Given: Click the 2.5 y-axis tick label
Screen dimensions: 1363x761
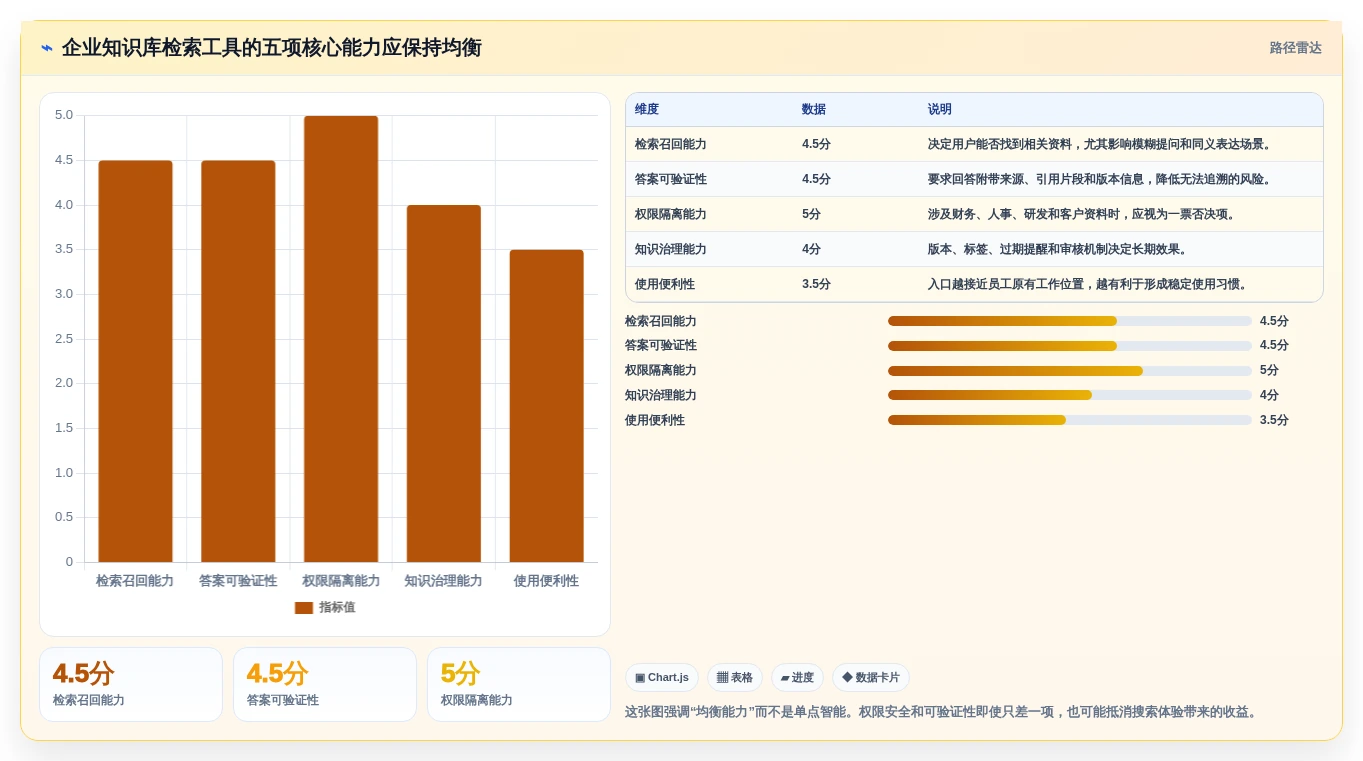Looking at the screenshot, I should (64, 339).
